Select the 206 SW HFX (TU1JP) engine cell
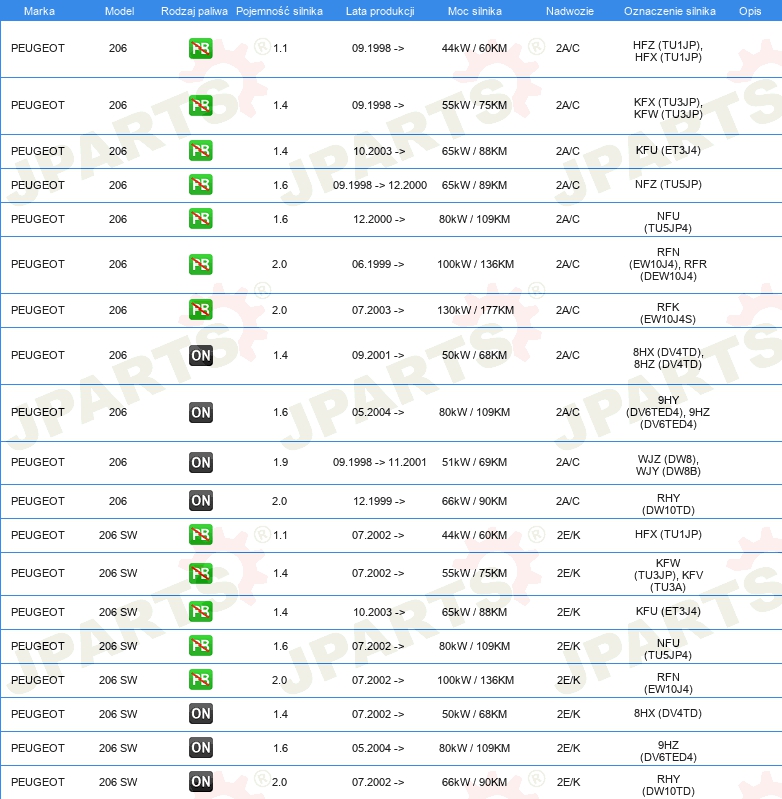The height and width of the screenshot is (799, 782). click(668, 534)
